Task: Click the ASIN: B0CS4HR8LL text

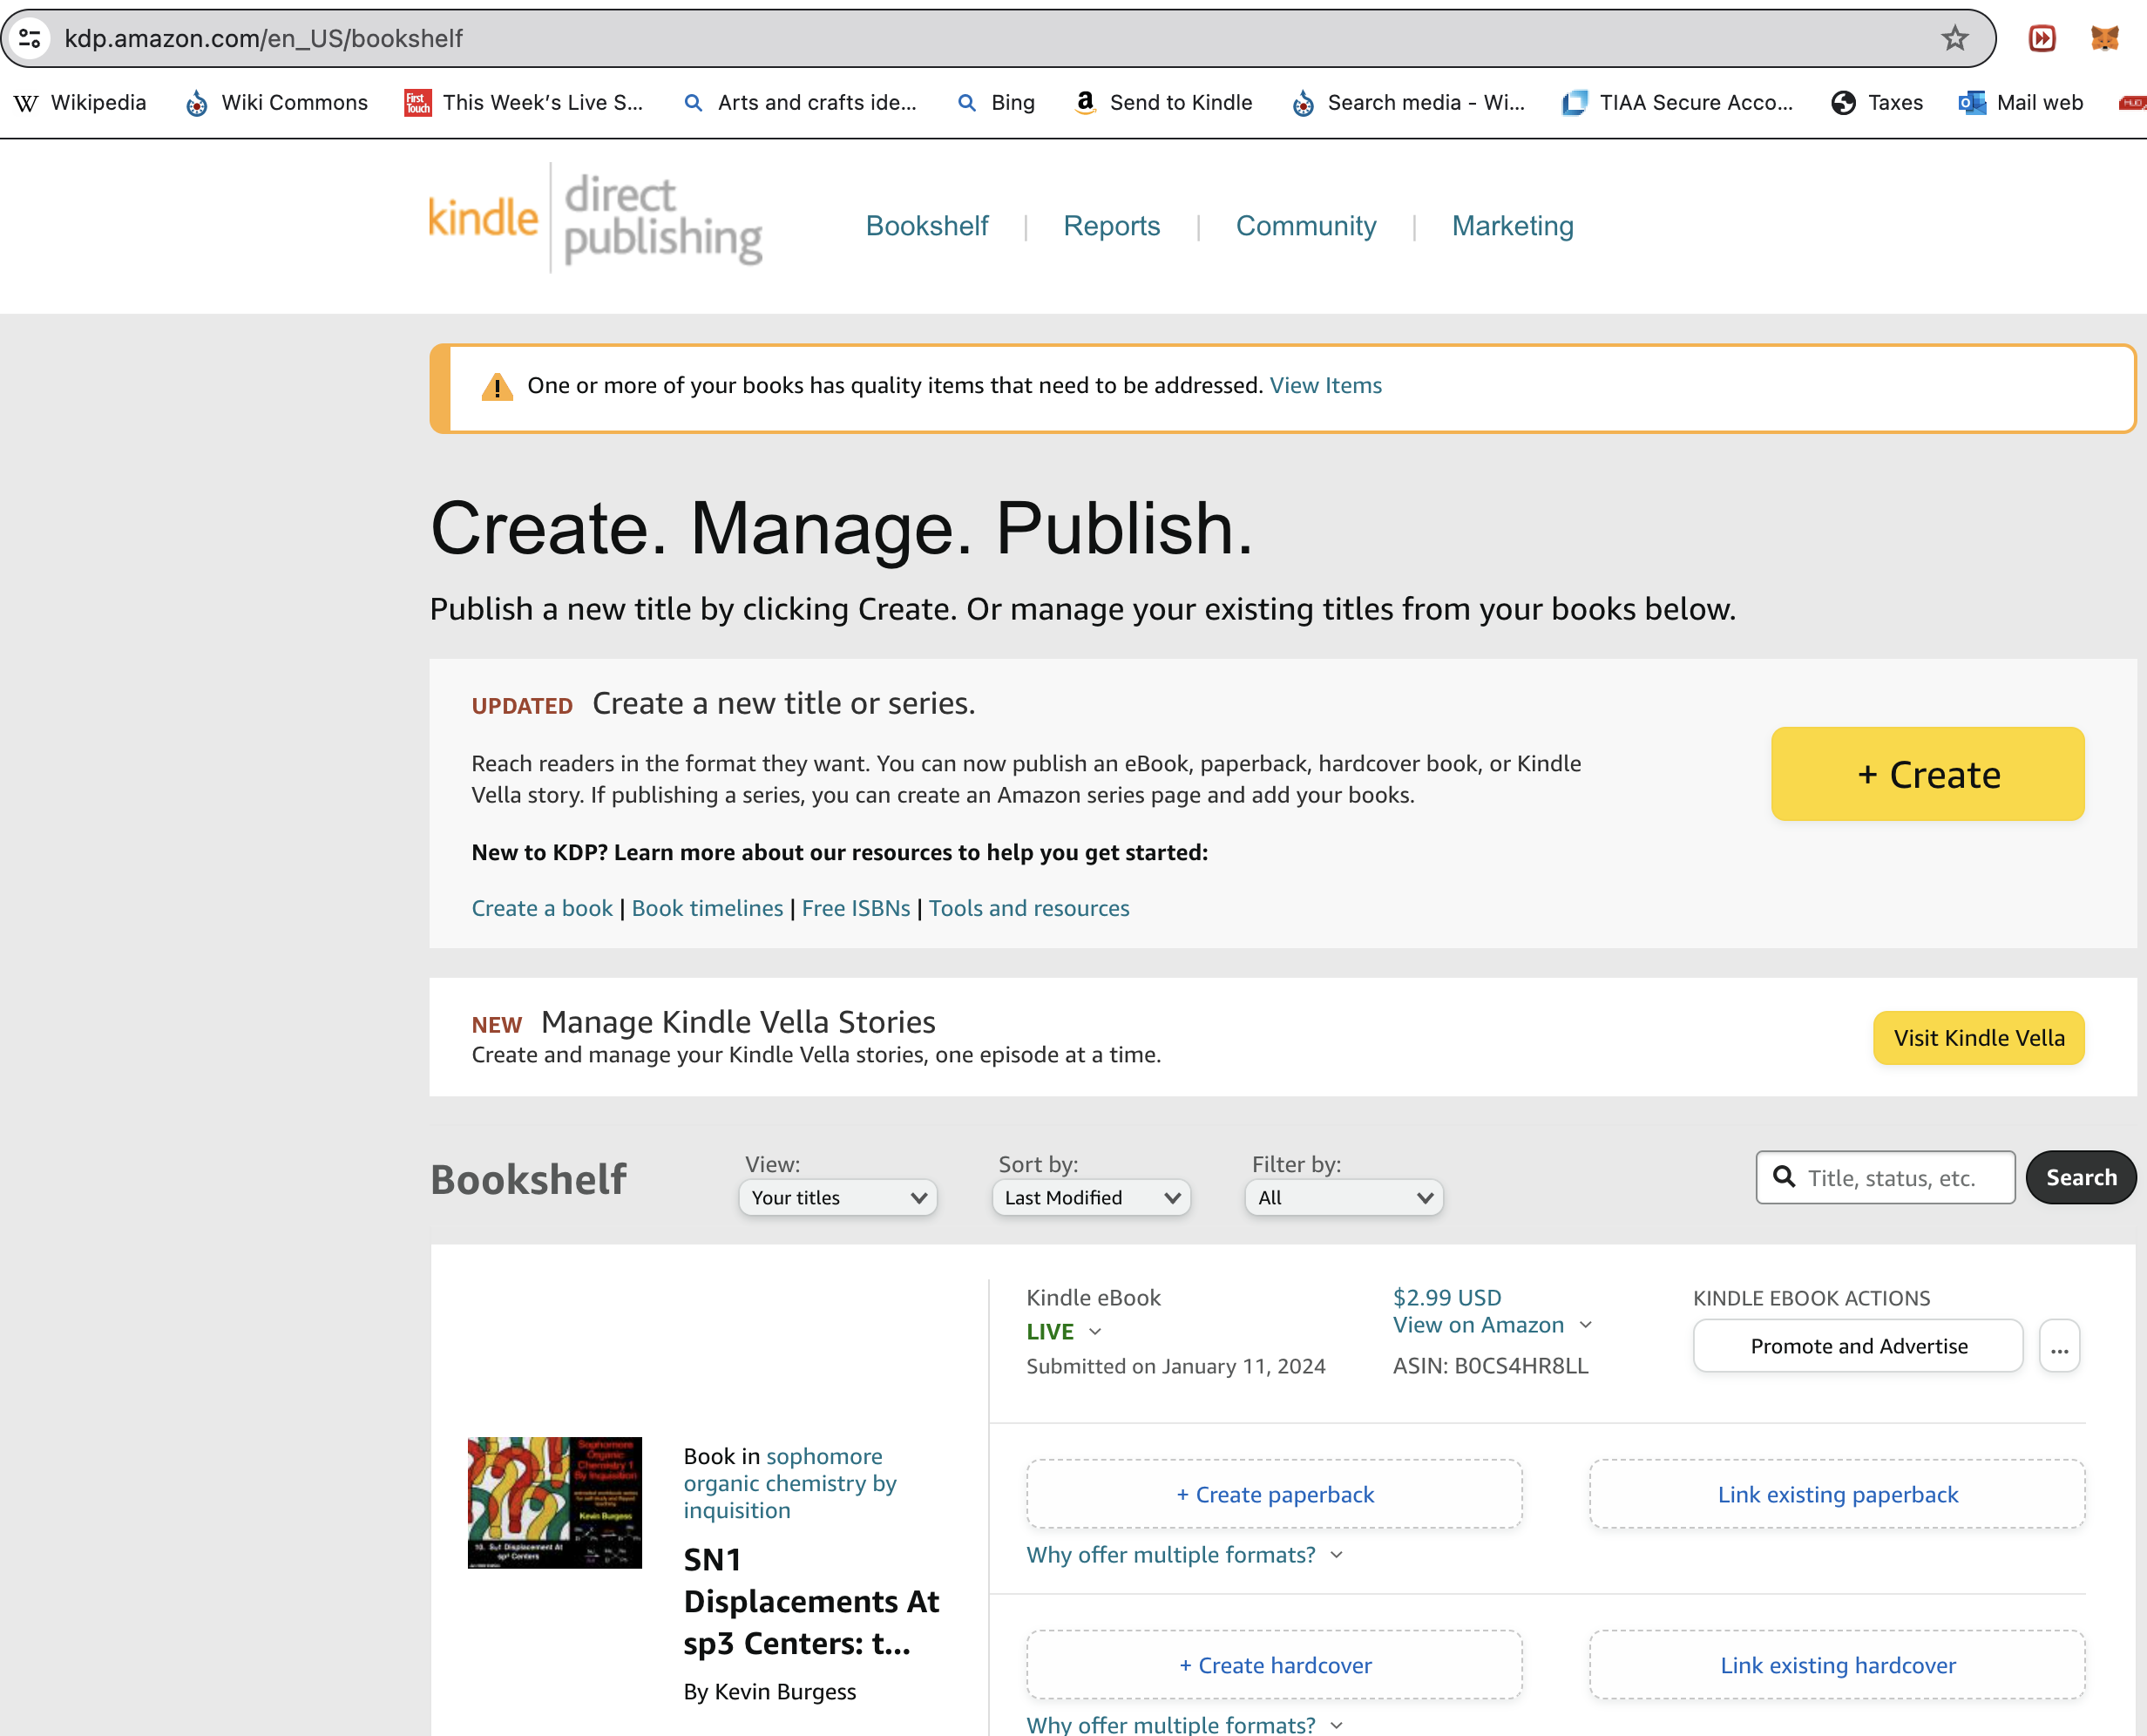Action: (x=1491, y=1366)
